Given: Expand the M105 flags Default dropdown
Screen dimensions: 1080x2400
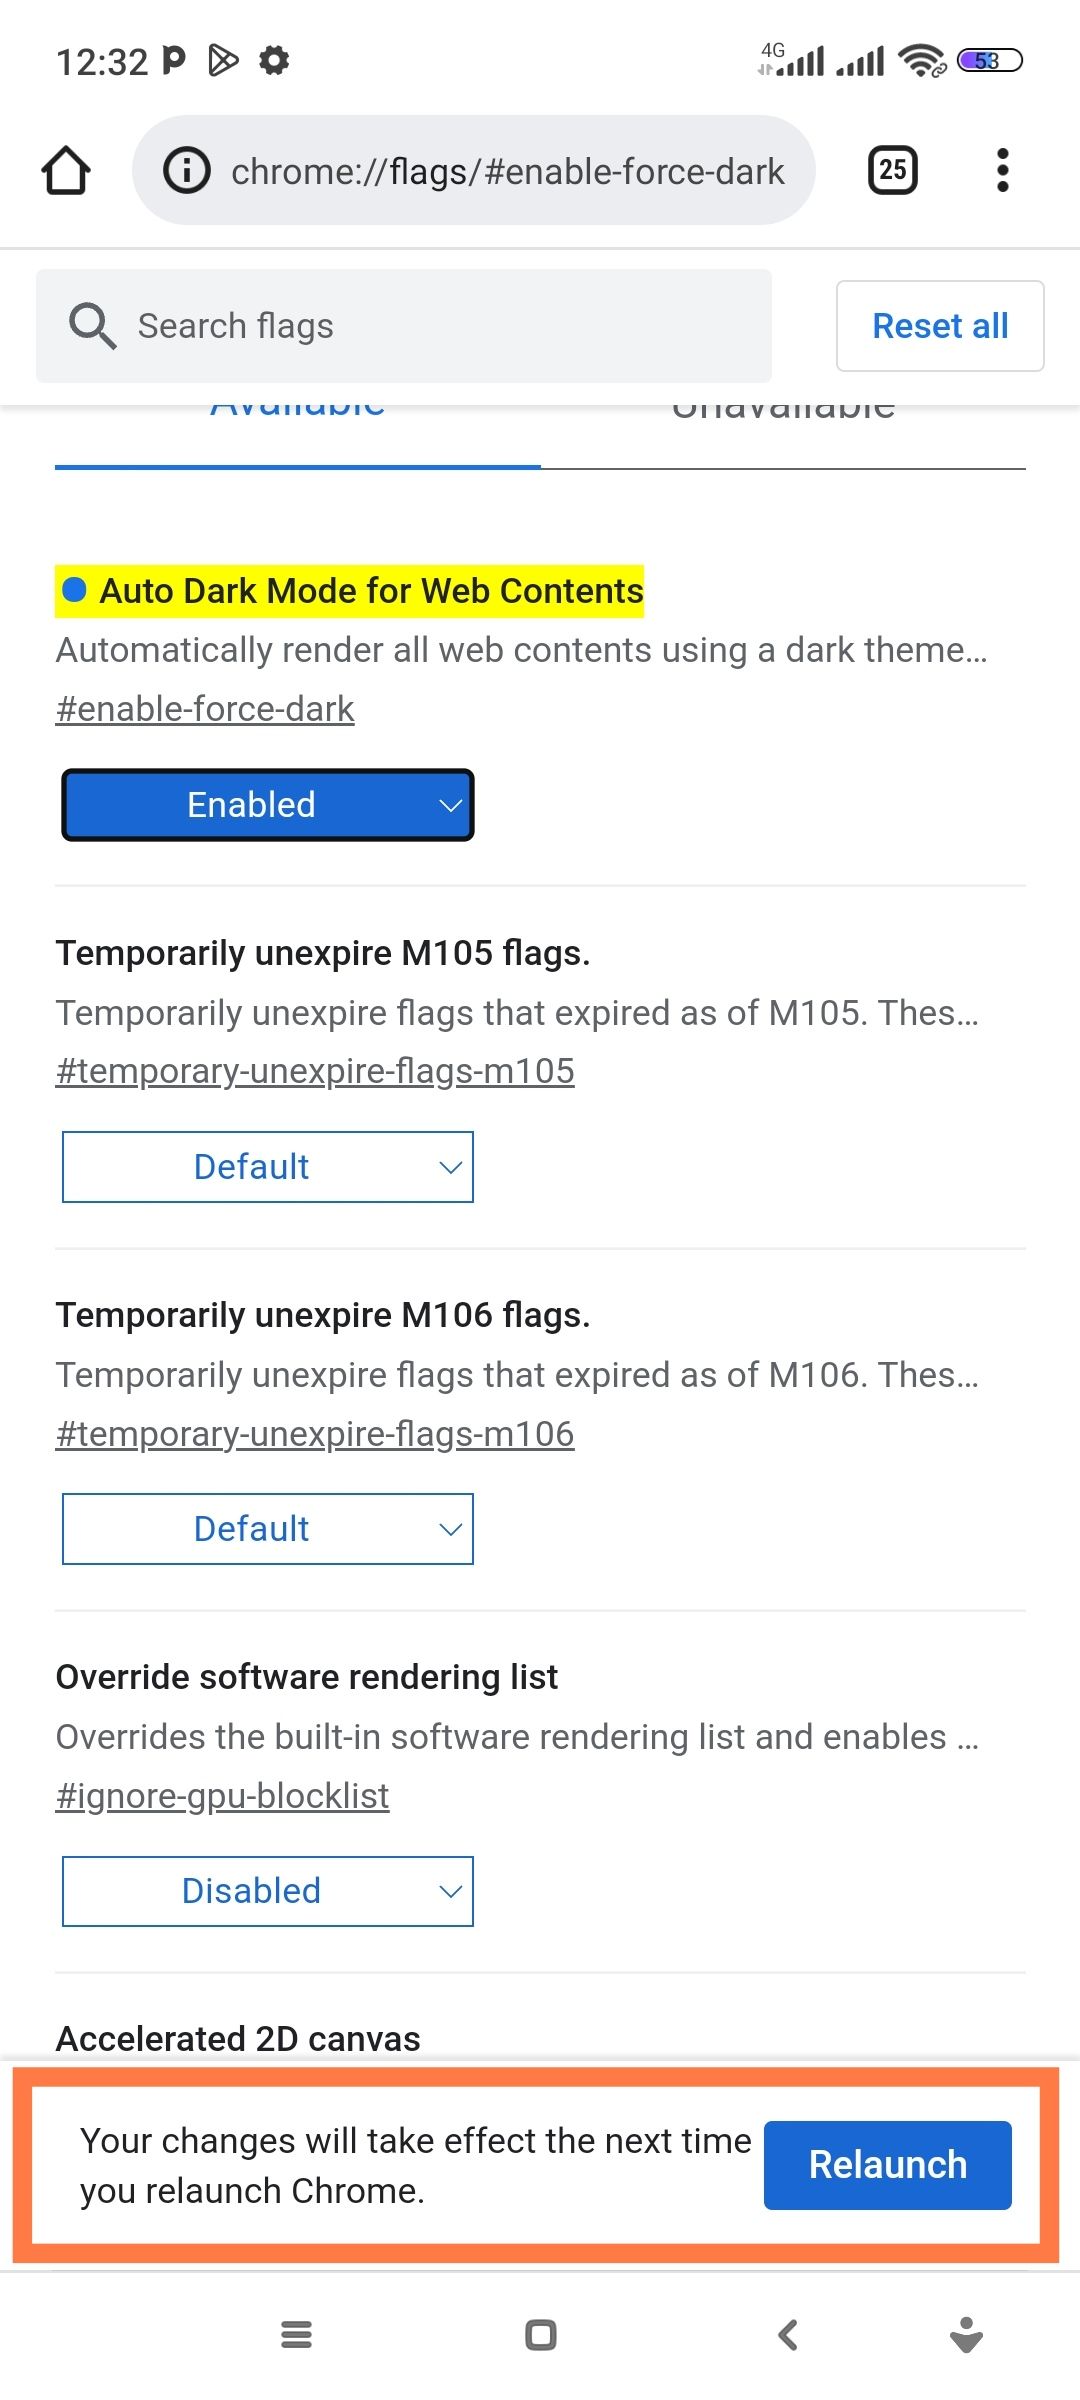Looking at the screenshot, I should pos(268,1167).
